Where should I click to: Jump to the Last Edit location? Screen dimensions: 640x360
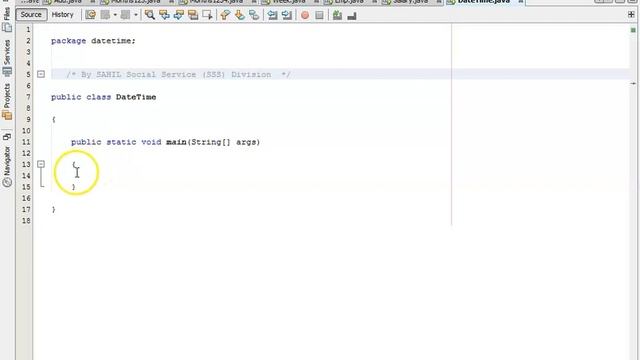[91, 15]
